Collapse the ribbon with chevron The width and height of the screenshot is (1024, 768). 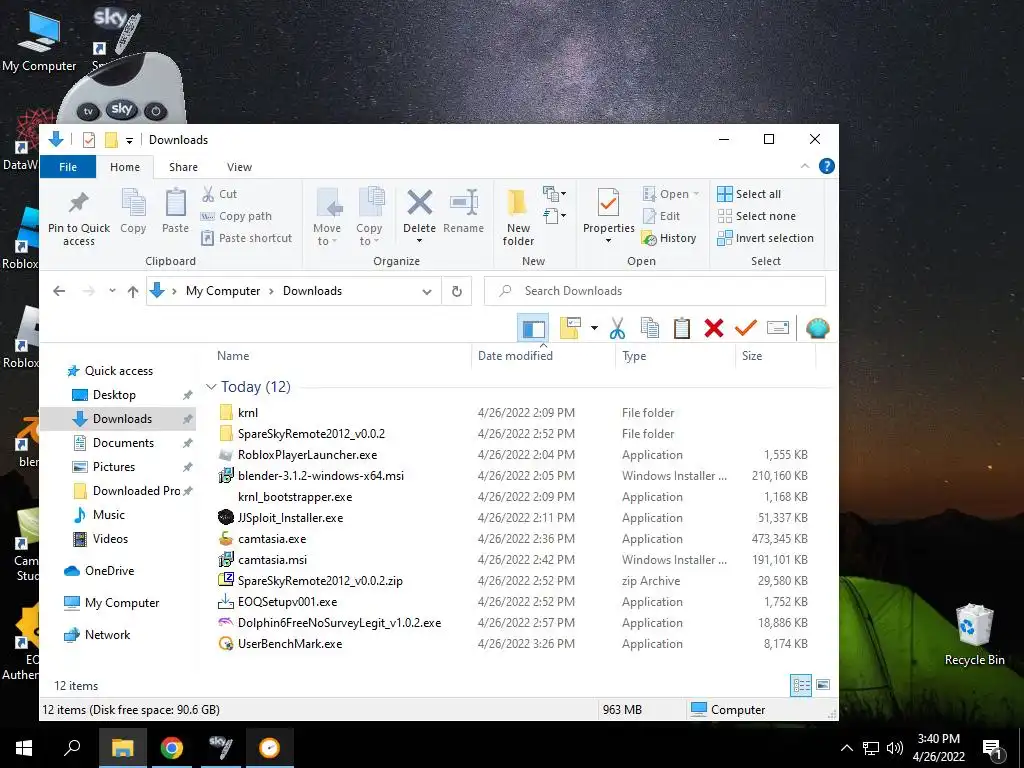[805, 167]
